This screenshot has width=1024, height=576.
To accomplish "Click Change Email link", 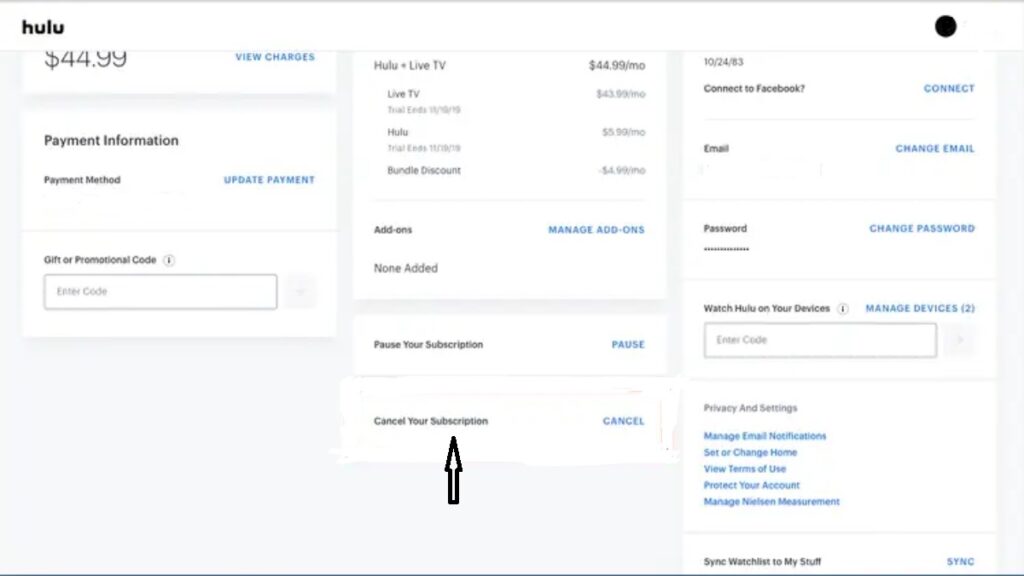I will pos(934,149).
